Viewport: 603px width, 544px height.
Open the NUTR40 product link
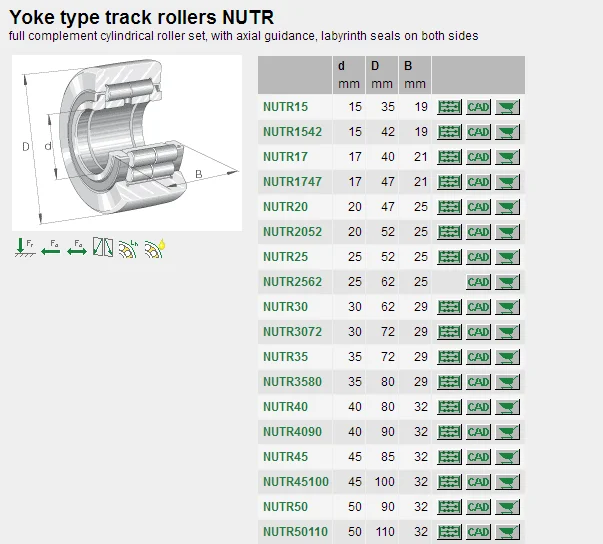tap(285, 407)
